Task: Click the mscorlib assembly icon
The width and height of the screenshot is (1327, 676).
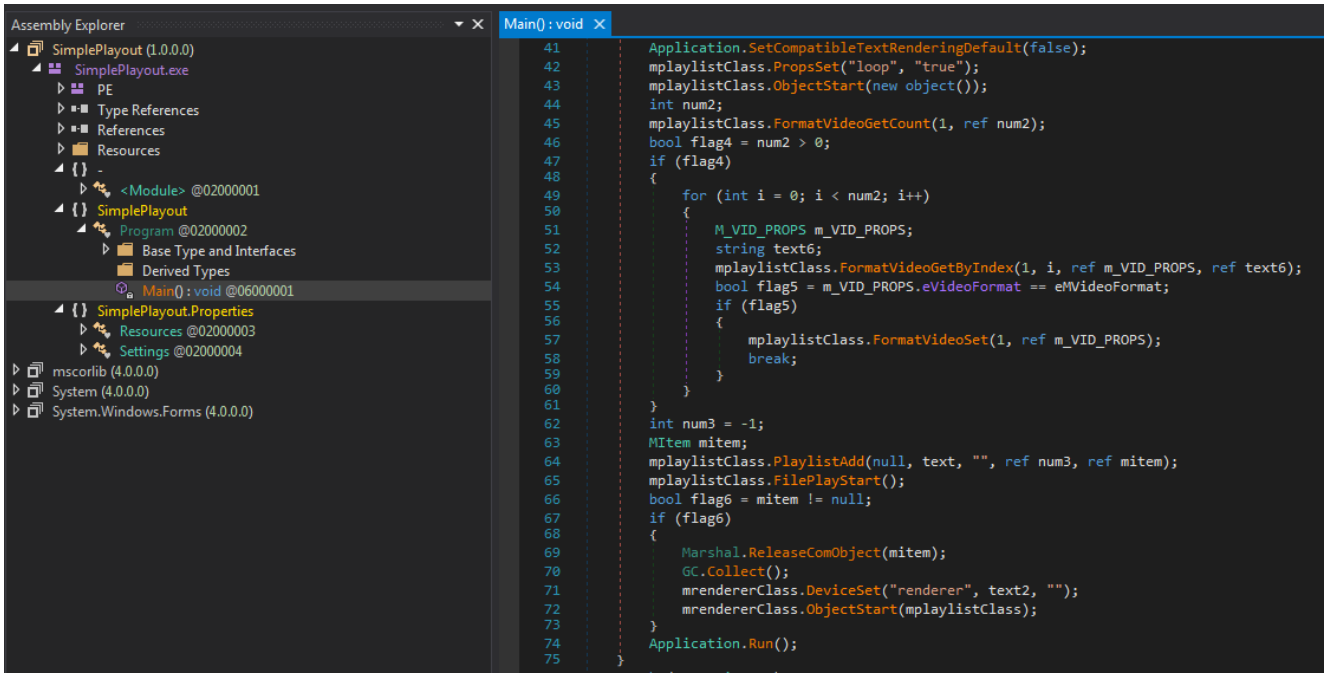Action: (x=36, y=371)
